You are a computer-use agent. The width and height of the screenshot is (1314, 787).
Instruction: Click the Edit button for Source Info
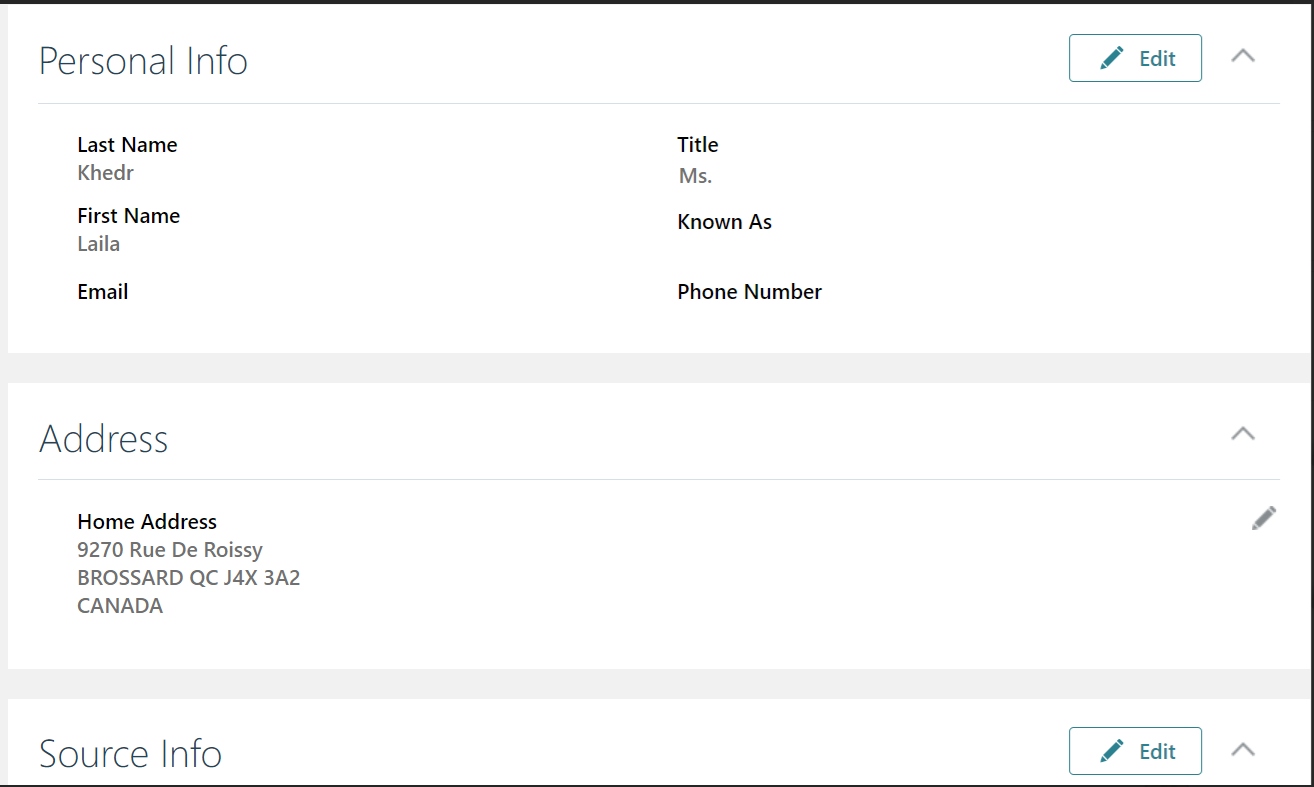(x=1135, y=750)
